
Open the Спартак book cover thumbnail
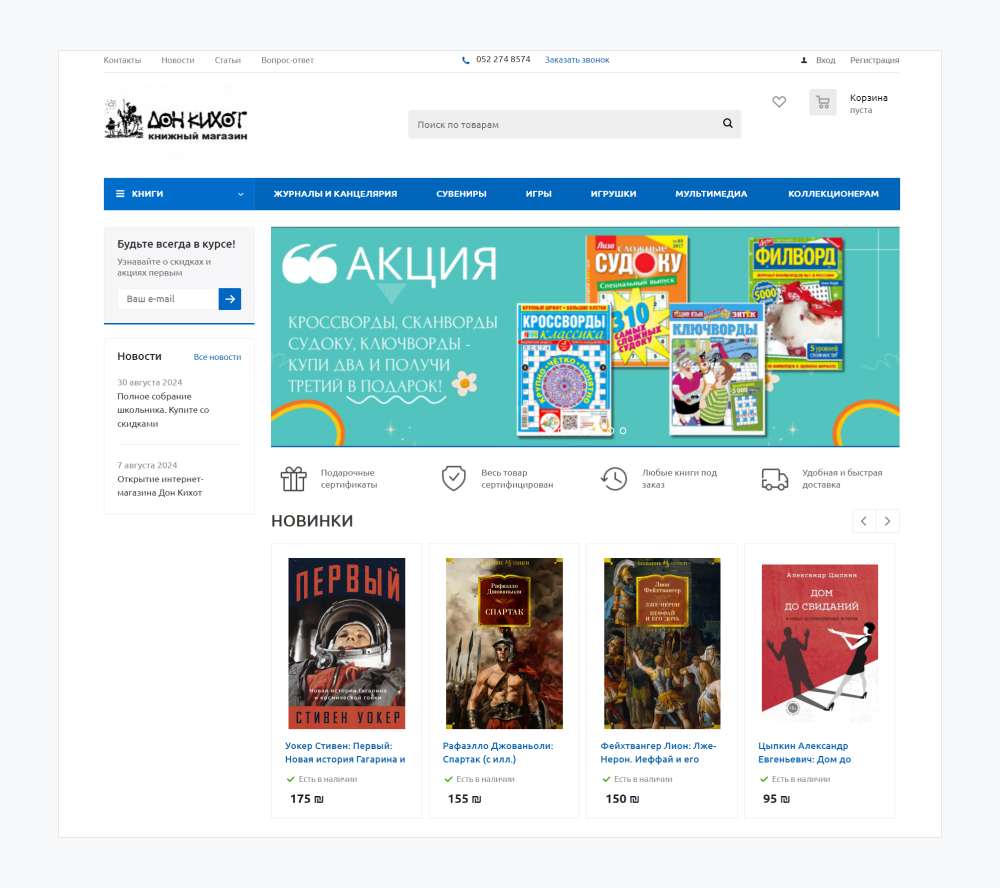[x=504, y=643]
